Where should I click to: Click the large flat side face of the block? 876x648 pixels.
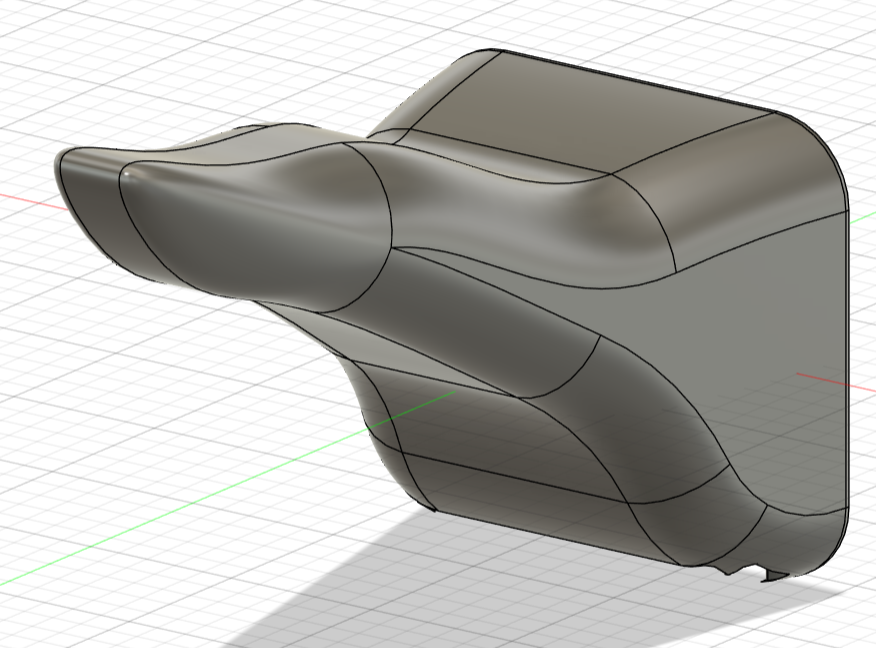(760, 330)
